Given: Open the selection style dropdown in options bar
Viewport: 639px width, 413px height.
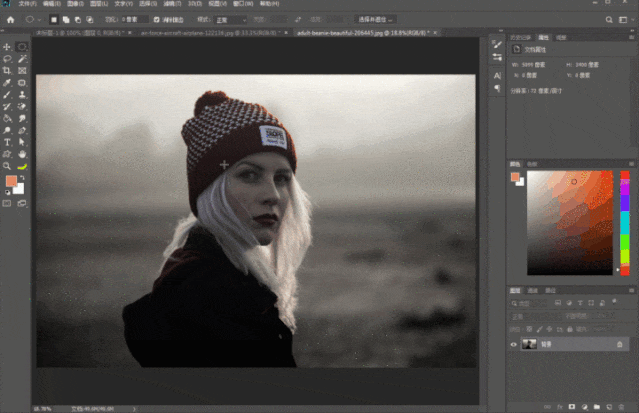Looking at the screenshot, I should pyautogui.click(x=231, y=20).
